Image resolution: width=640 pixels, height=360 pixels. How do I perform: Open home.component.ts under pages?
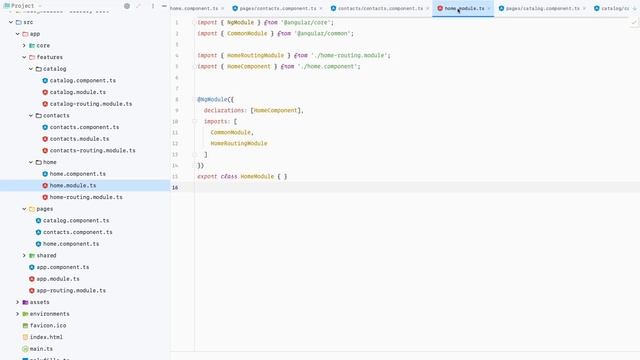[x=71, y=244]
